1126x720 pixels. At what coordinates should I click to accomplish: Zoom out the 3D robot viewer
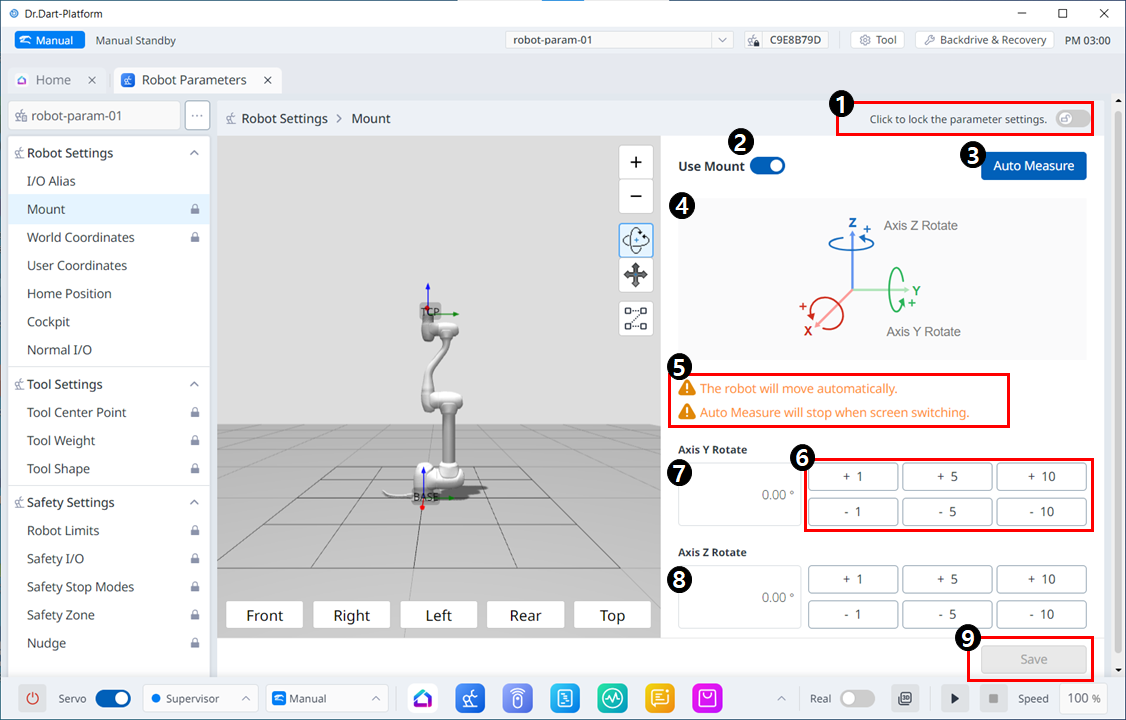(x=636, y=196)
